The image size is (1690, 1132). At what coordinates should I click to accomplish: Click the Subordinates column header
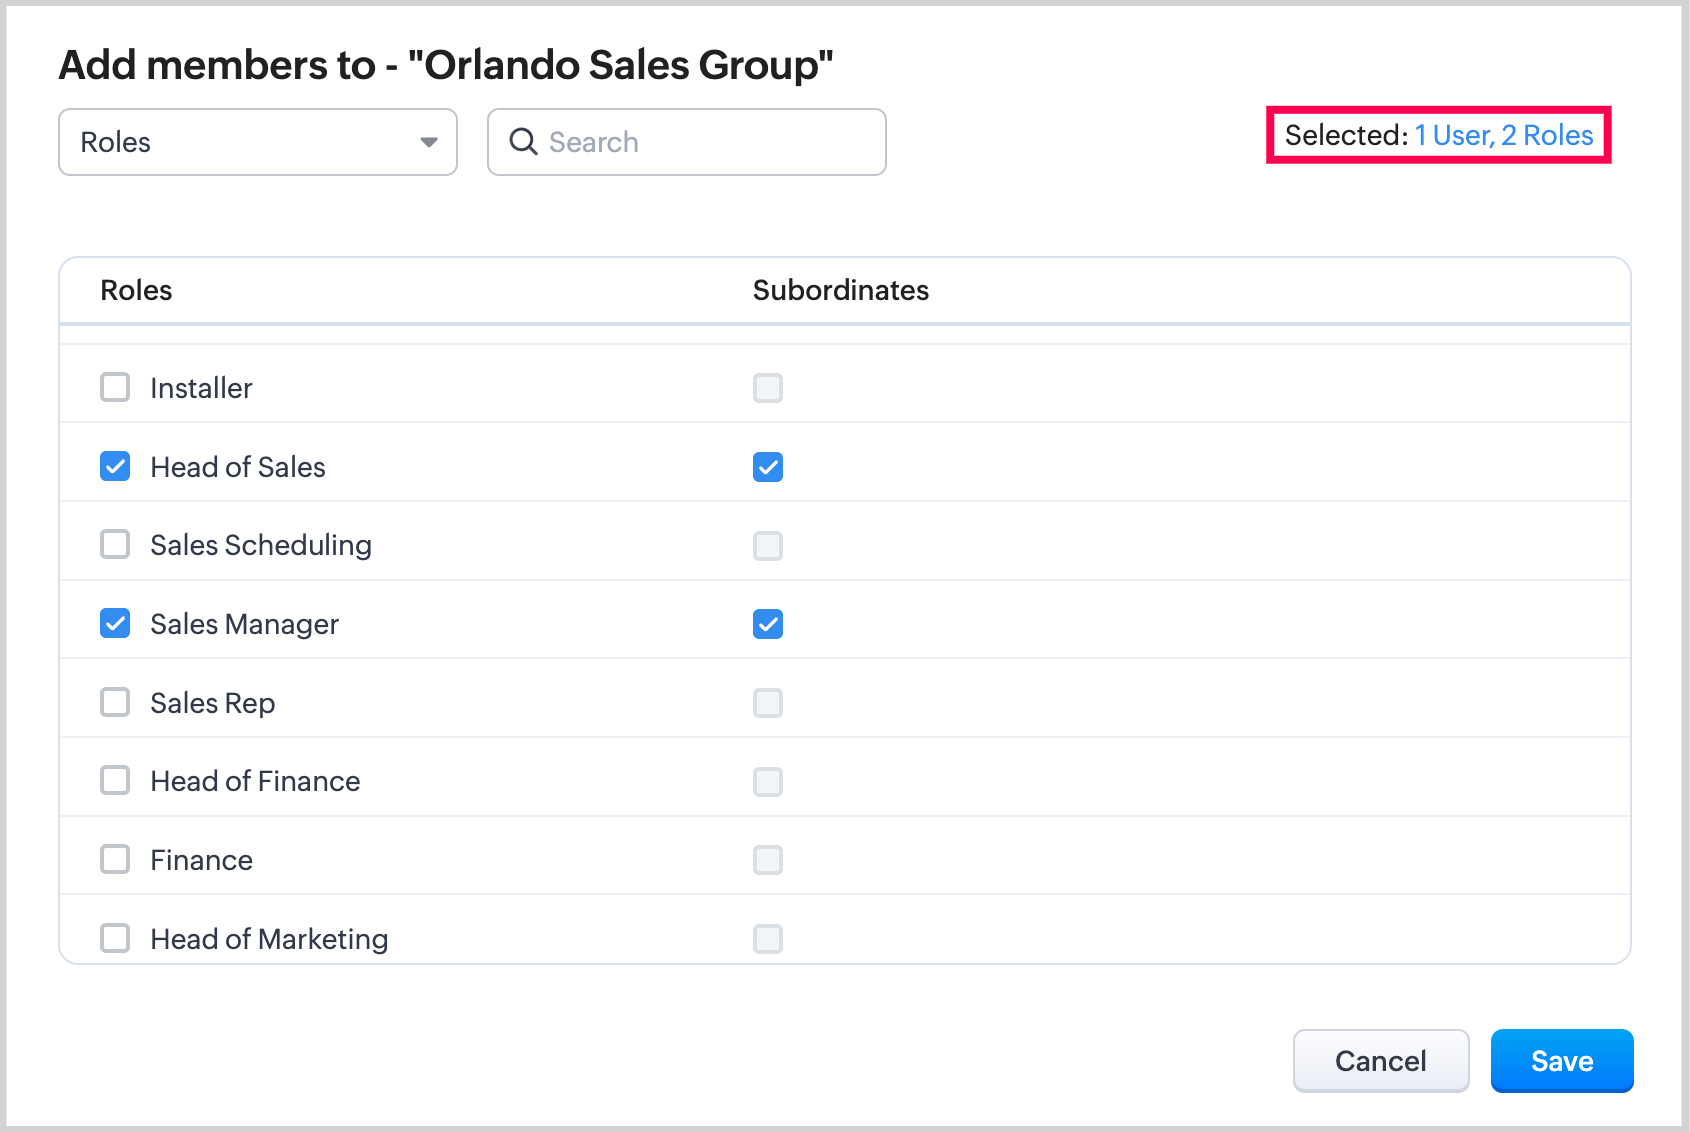point(840,290)
